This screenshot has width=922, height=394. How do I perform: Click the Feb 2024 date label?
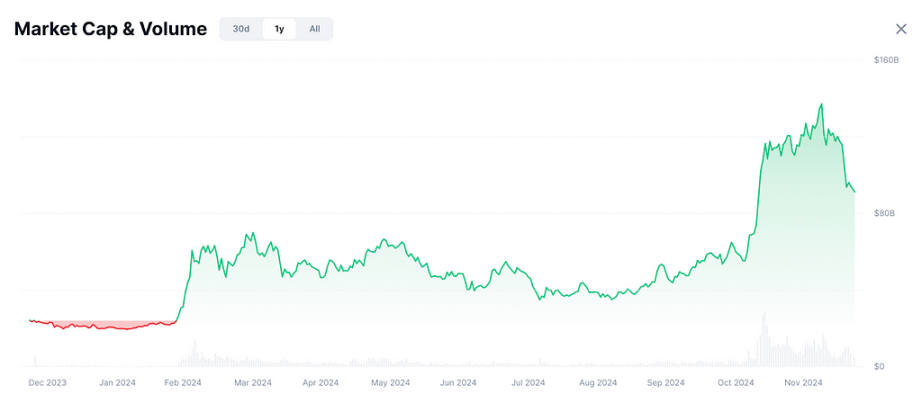183,383
